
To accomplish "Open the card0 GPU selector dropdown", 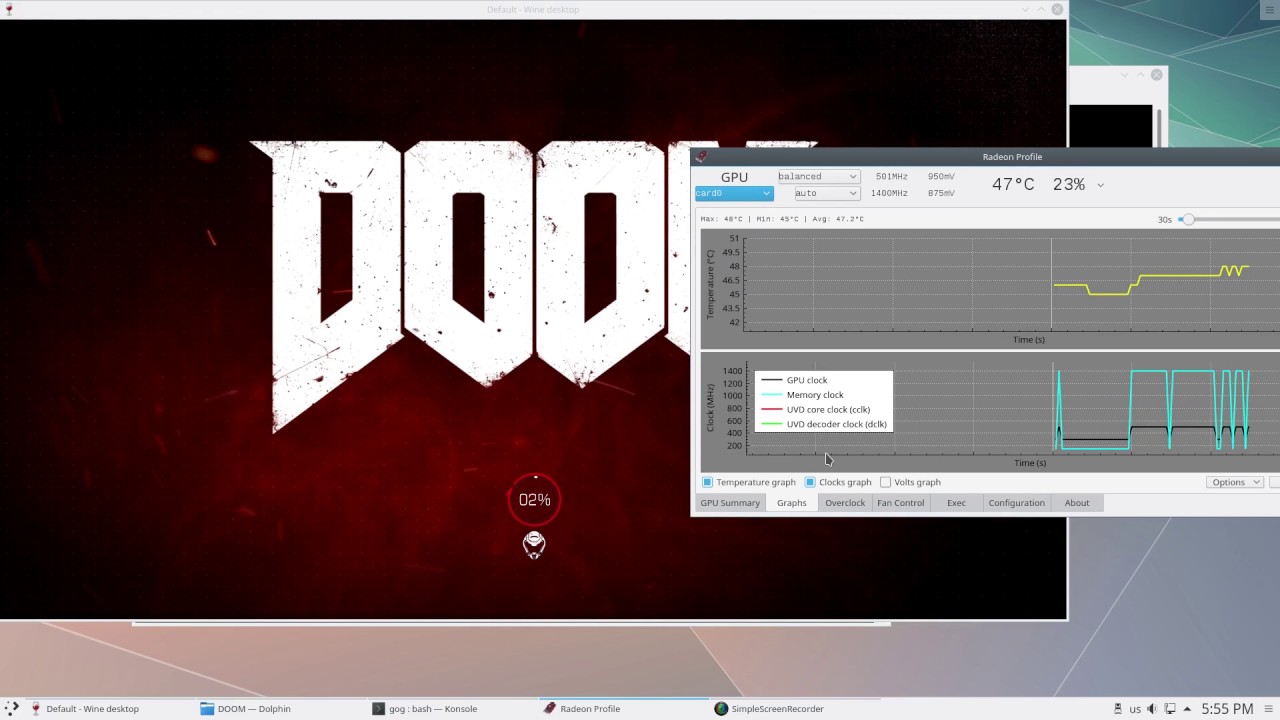I will pos(734,193).
